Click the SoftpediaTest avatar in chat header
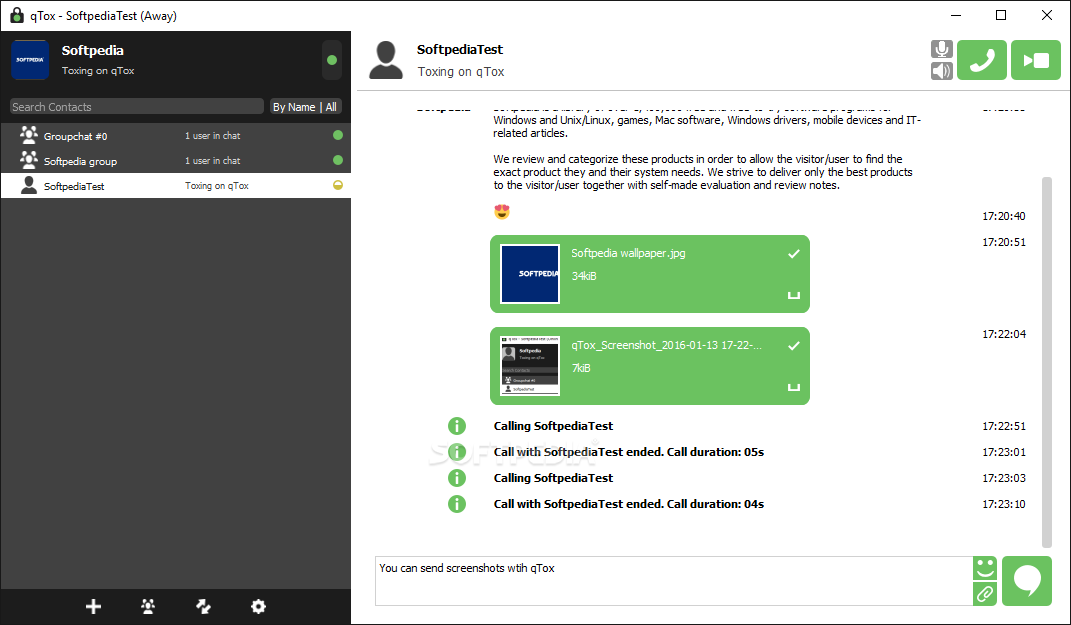The image size is (1071, 625). point(386,60)
